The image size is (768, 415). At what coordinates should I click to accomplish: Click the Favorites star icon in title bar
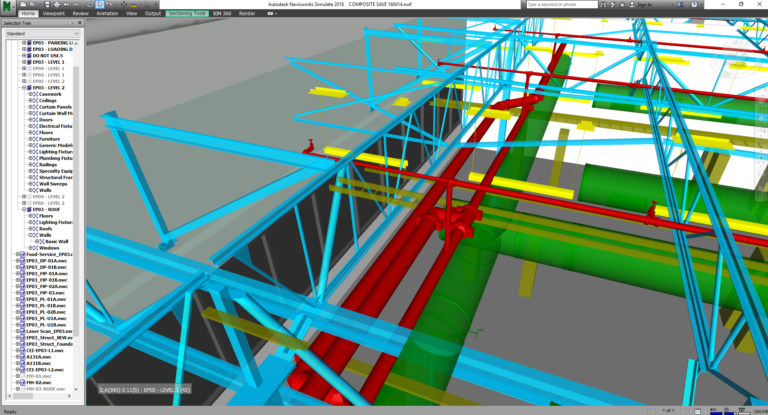[x=623, y=4]
